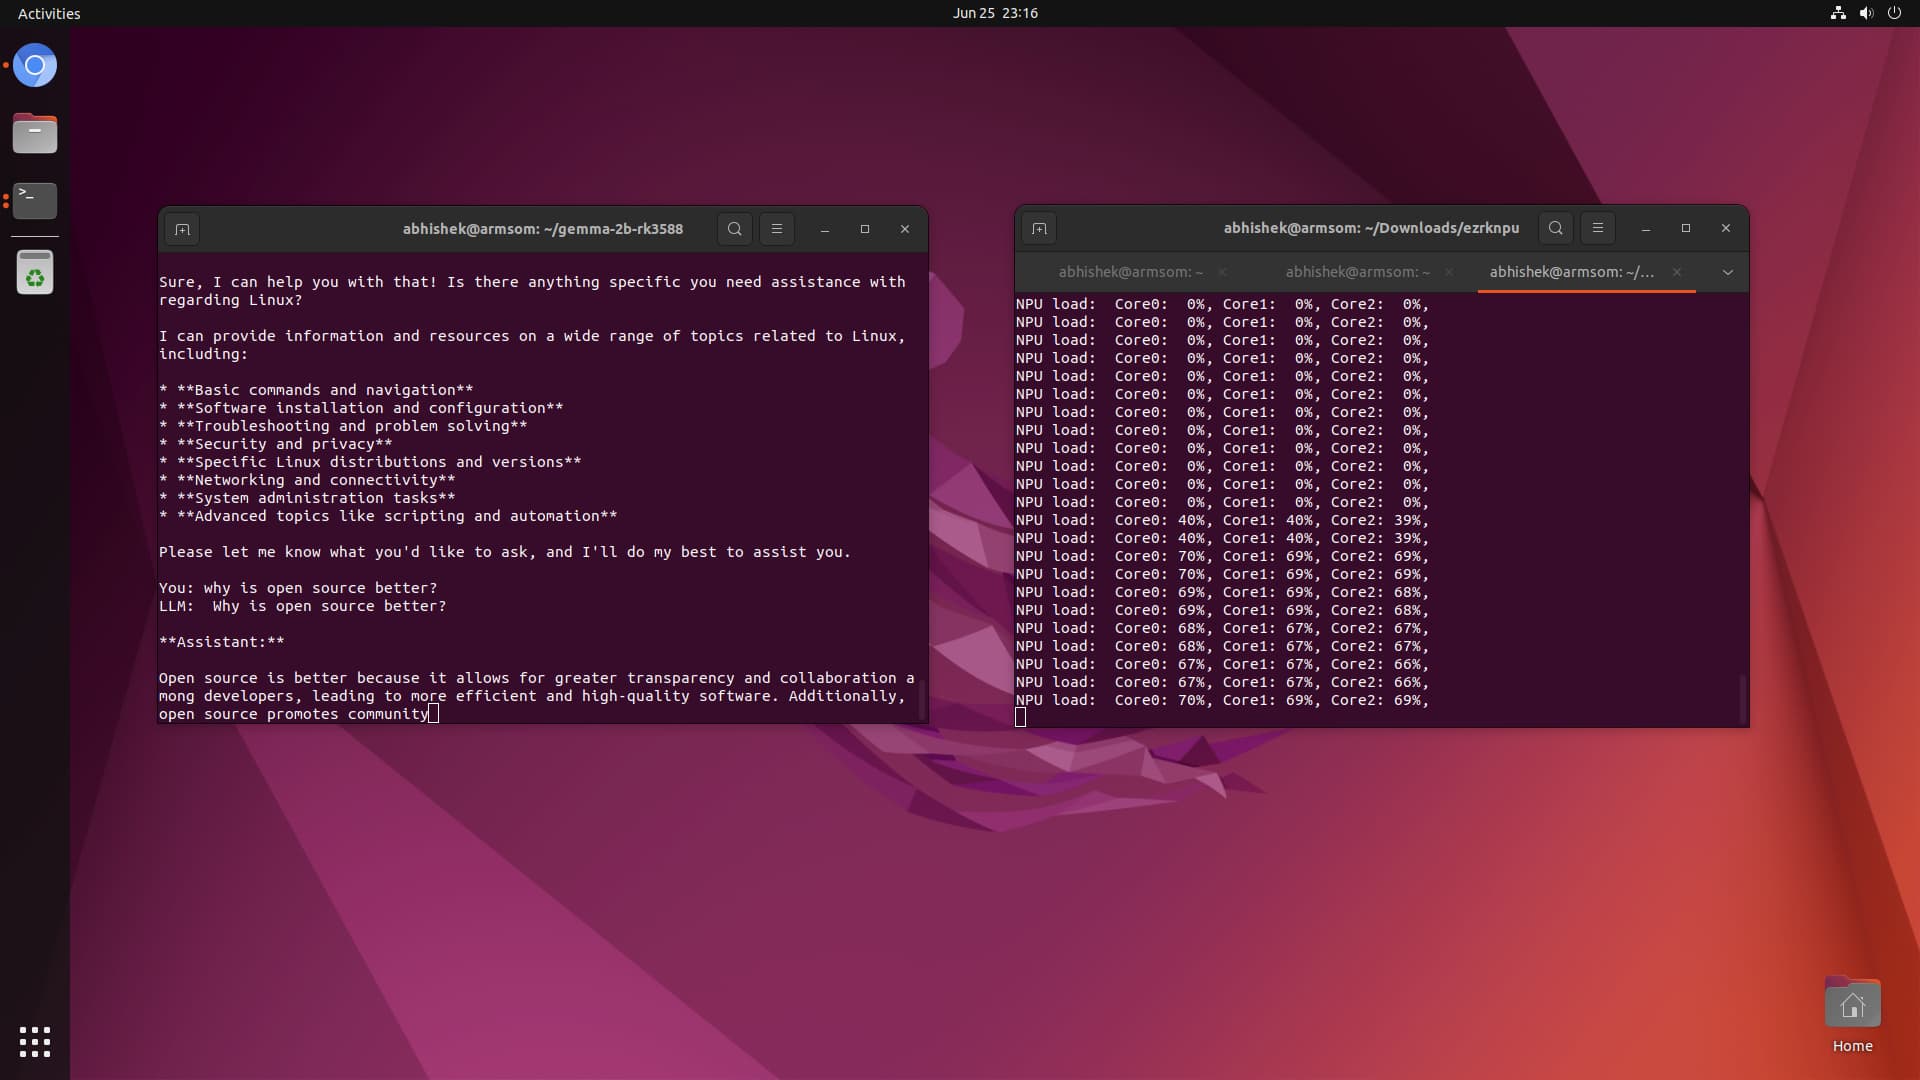The height and width of the screenshot is (1080, 1920).
Task: Open hamburger menu in gemma terminal
Action: click(777, 229)
